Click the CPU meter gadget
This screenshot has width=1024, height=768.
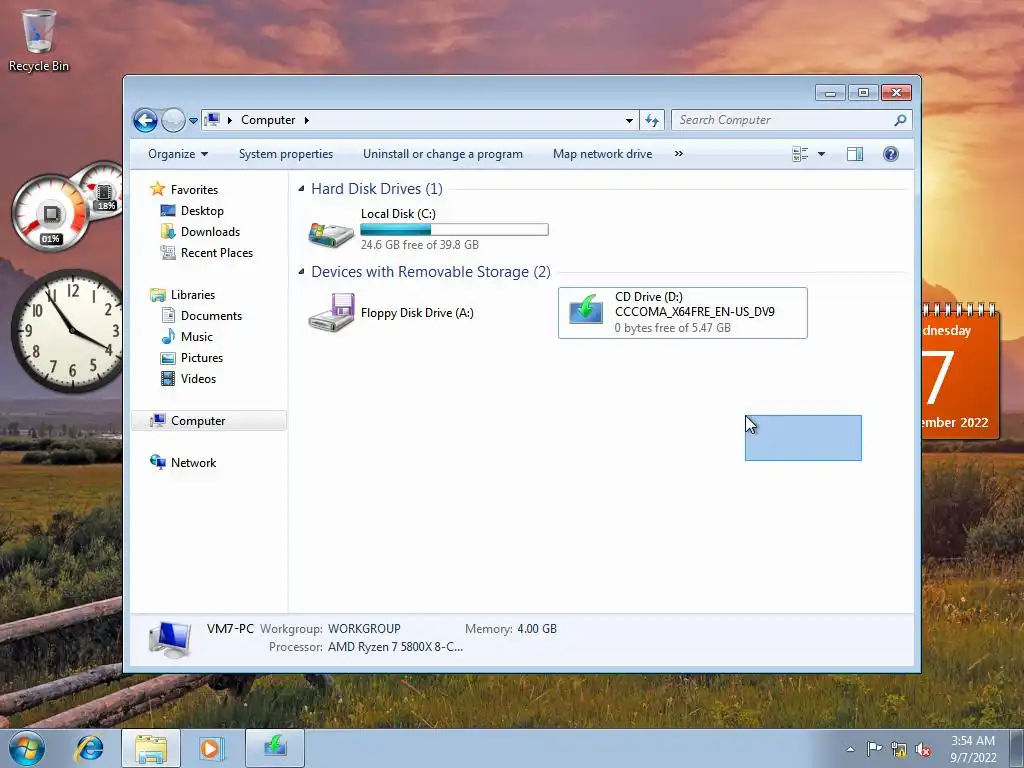[51, 213]
